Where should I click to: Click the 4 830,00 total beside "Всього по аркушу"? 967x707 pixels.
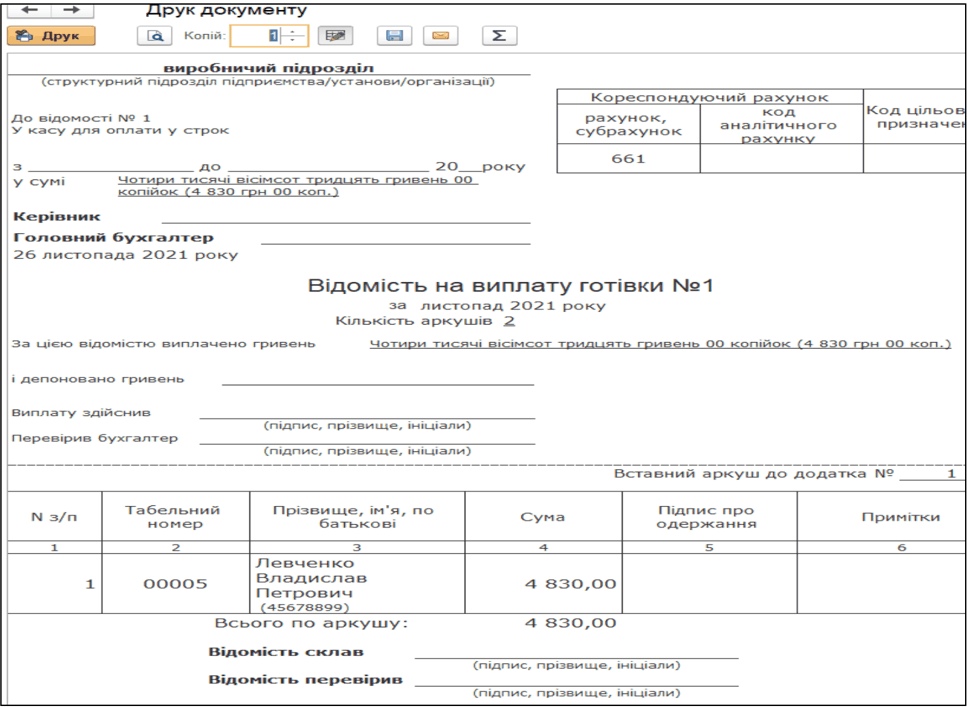coord(570,623)
